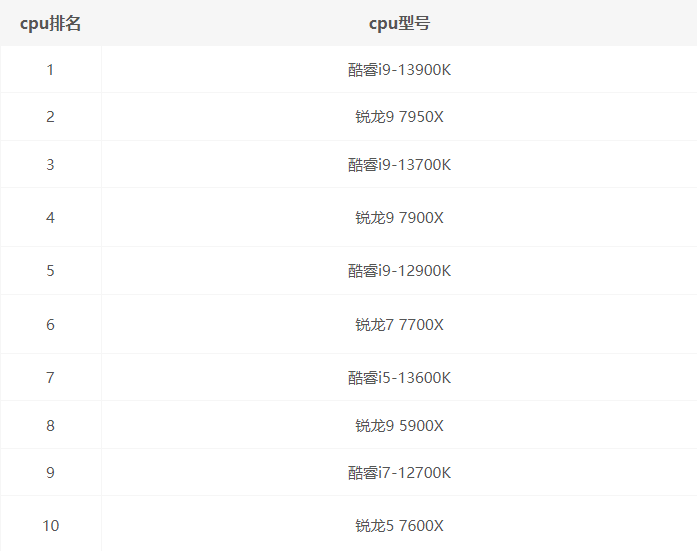Screen dimensions: 697x551
Task: Click rank number 2 cell
Action: (50, 117)
